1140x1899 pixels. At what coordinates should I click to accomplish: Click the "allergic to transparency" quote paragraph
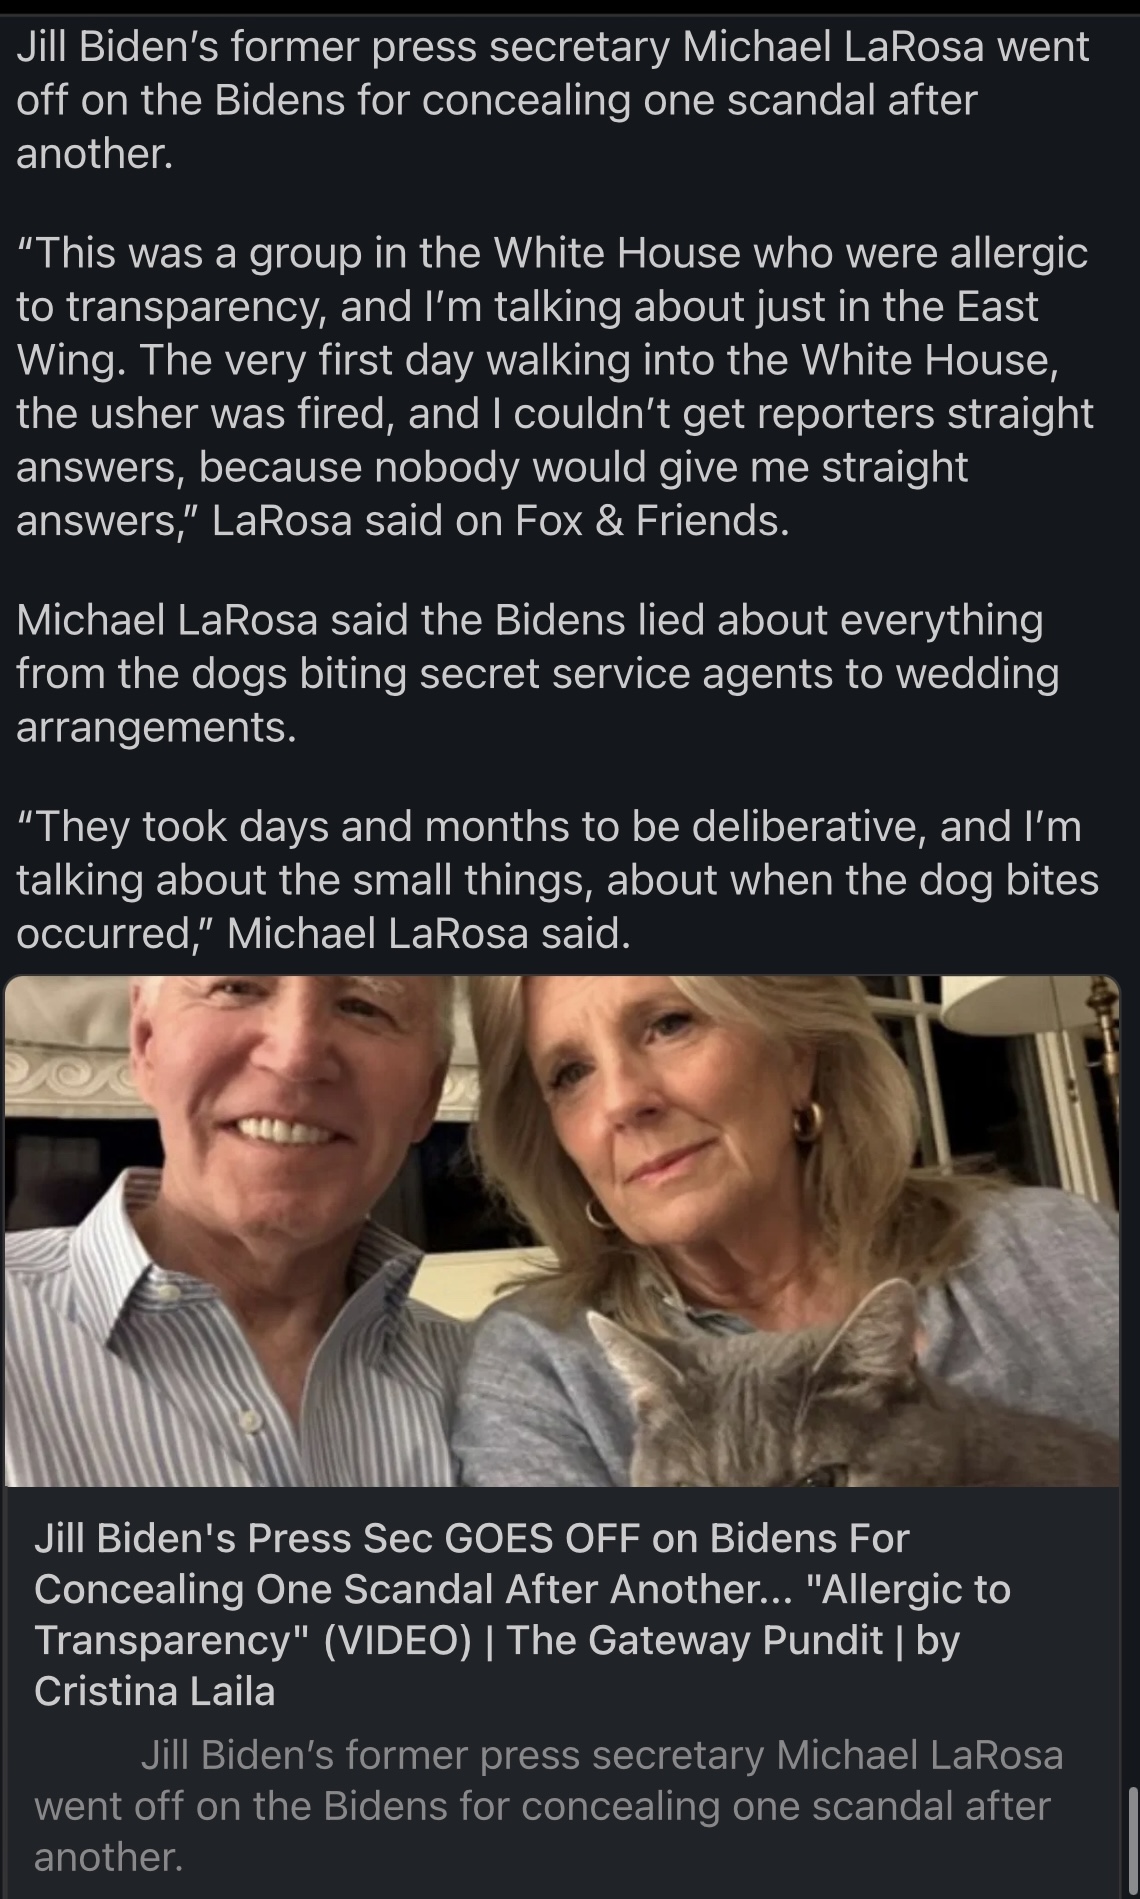click(x=552, y=386)
